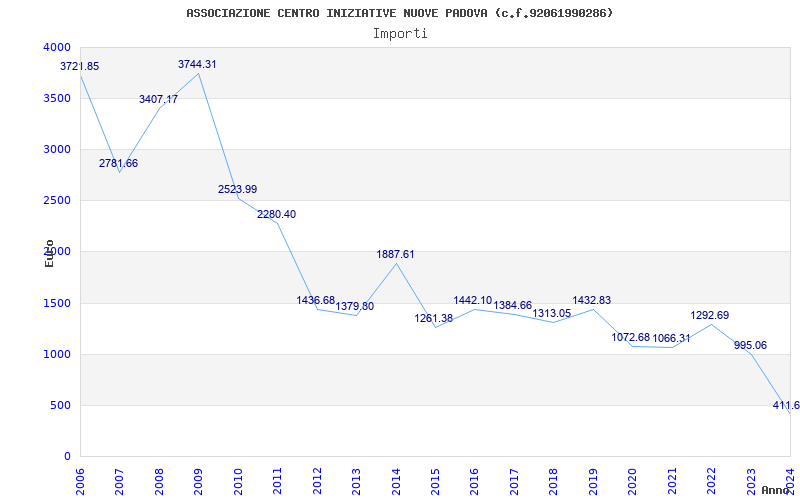
Task: Click the x-axis year 2011
Action: pyautogui.click(x=277, y=482)
